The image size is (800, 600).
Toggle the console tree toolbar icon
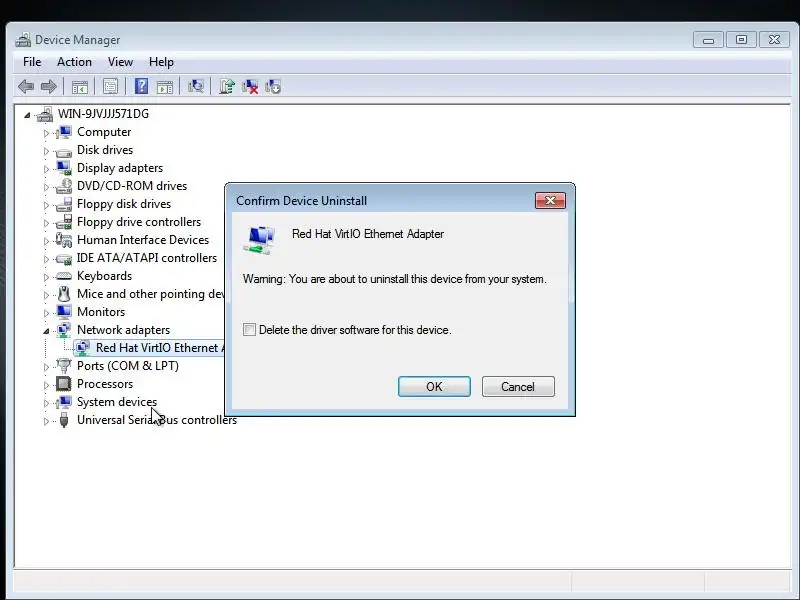coord(80,87)
